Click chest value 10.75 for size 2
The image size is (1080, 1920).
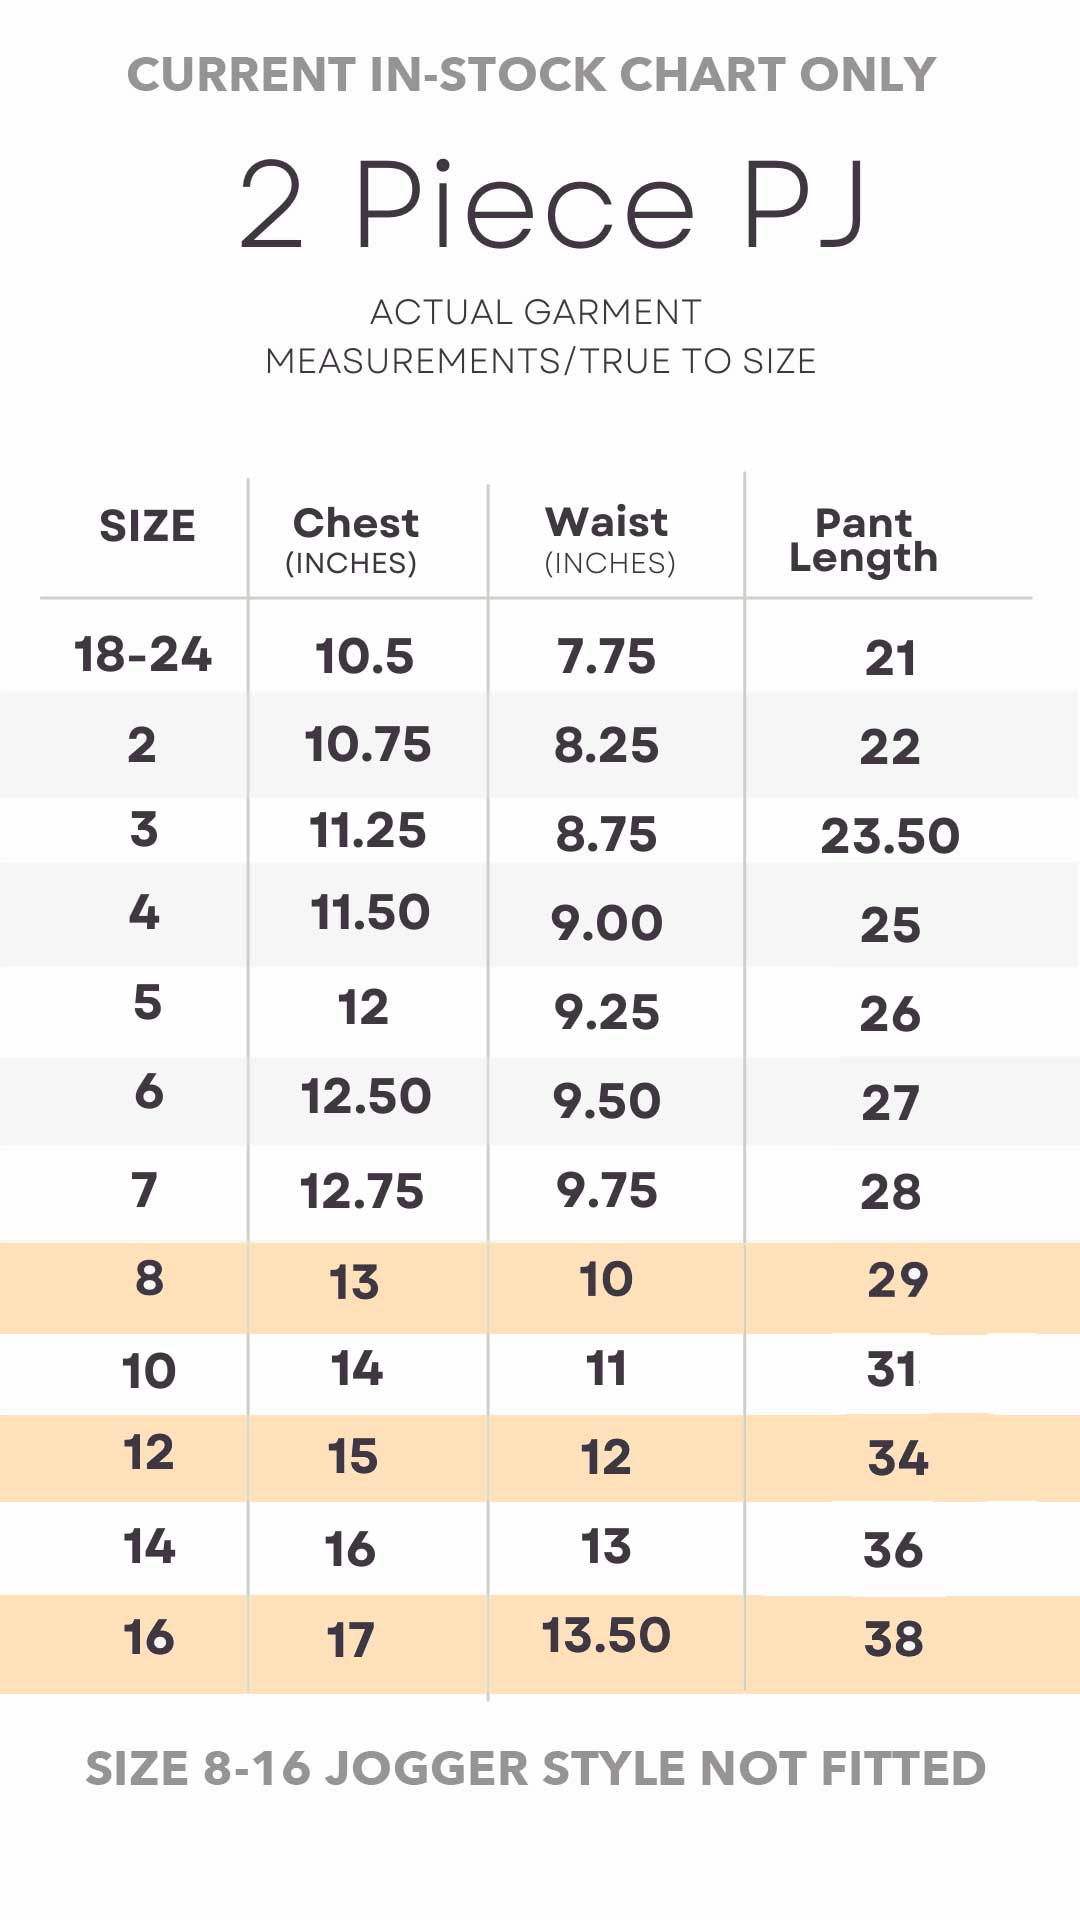[368, 745]
